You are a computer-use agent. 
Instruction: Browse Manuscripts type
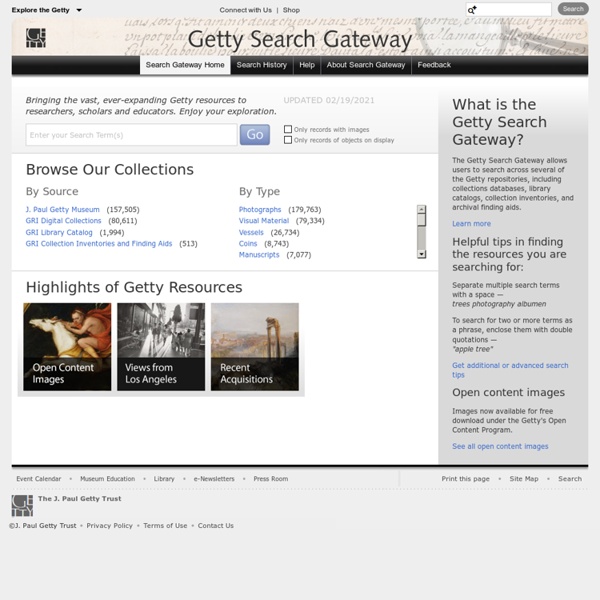tap(259, 255)
